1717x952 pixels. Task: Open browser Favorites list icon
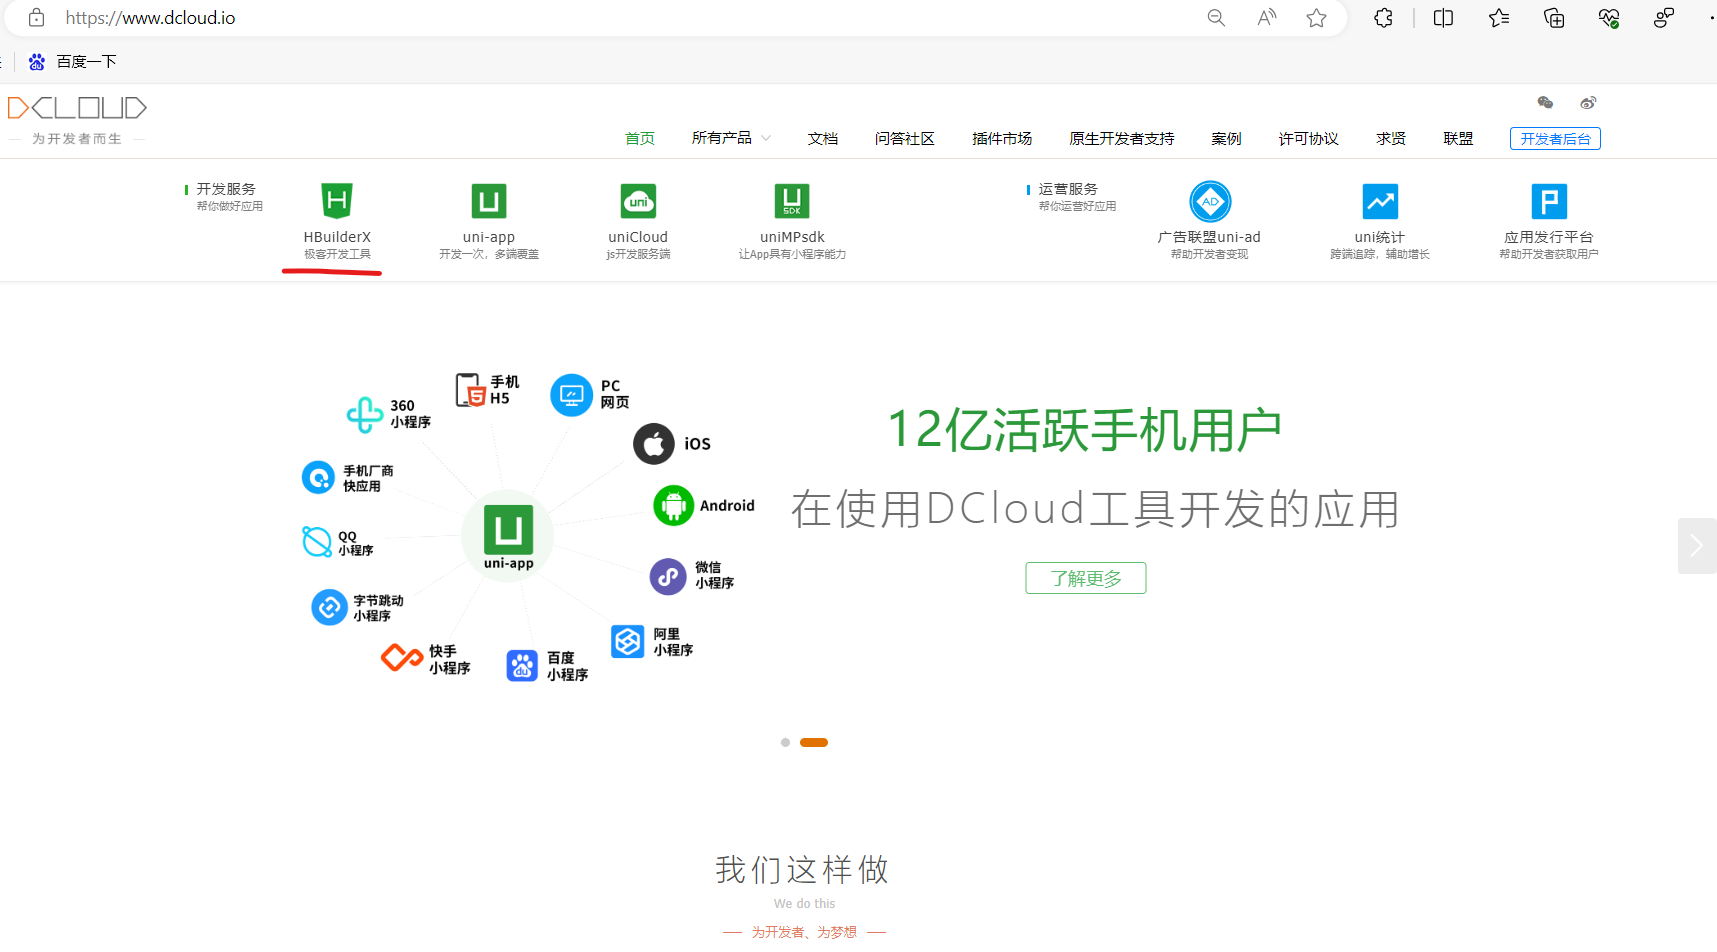[1499, 18]
